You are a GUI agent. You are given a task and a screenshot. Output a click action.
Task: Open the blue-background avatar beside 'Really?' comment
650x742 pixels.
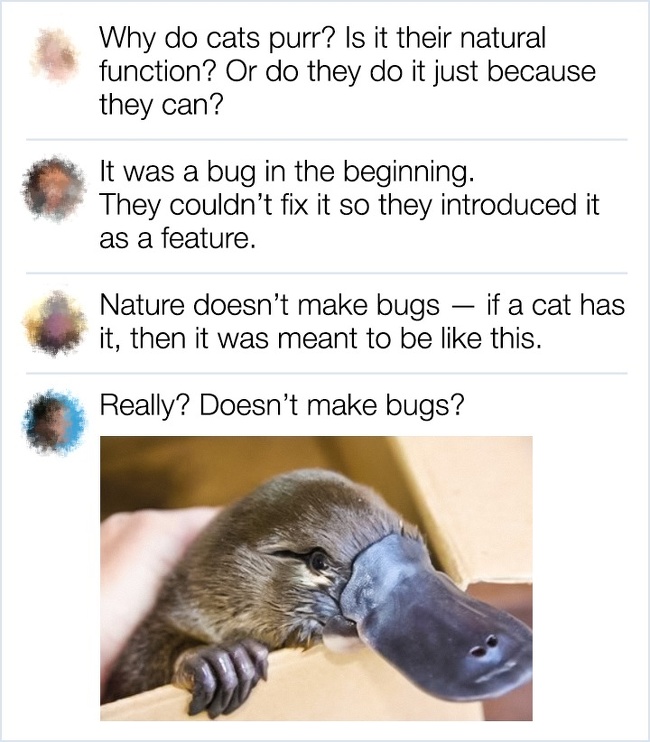coord(55,422)
